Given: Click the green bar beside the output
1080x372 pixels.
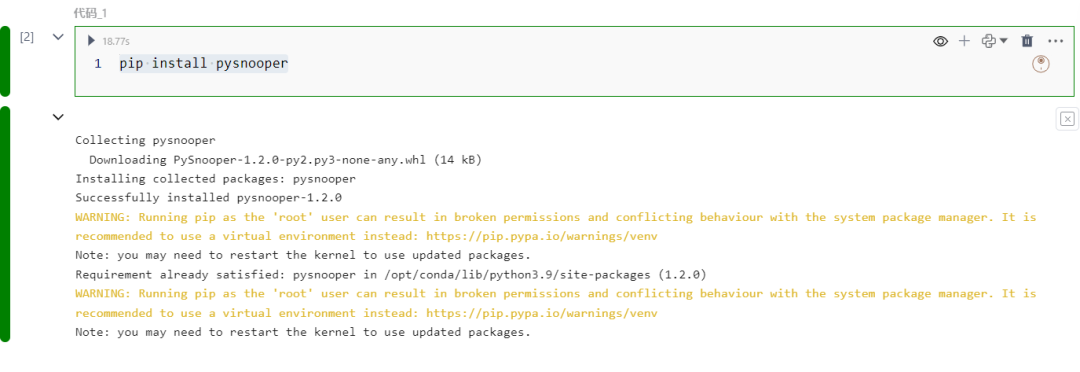Looking at the screenshot, I should [5, 224].
